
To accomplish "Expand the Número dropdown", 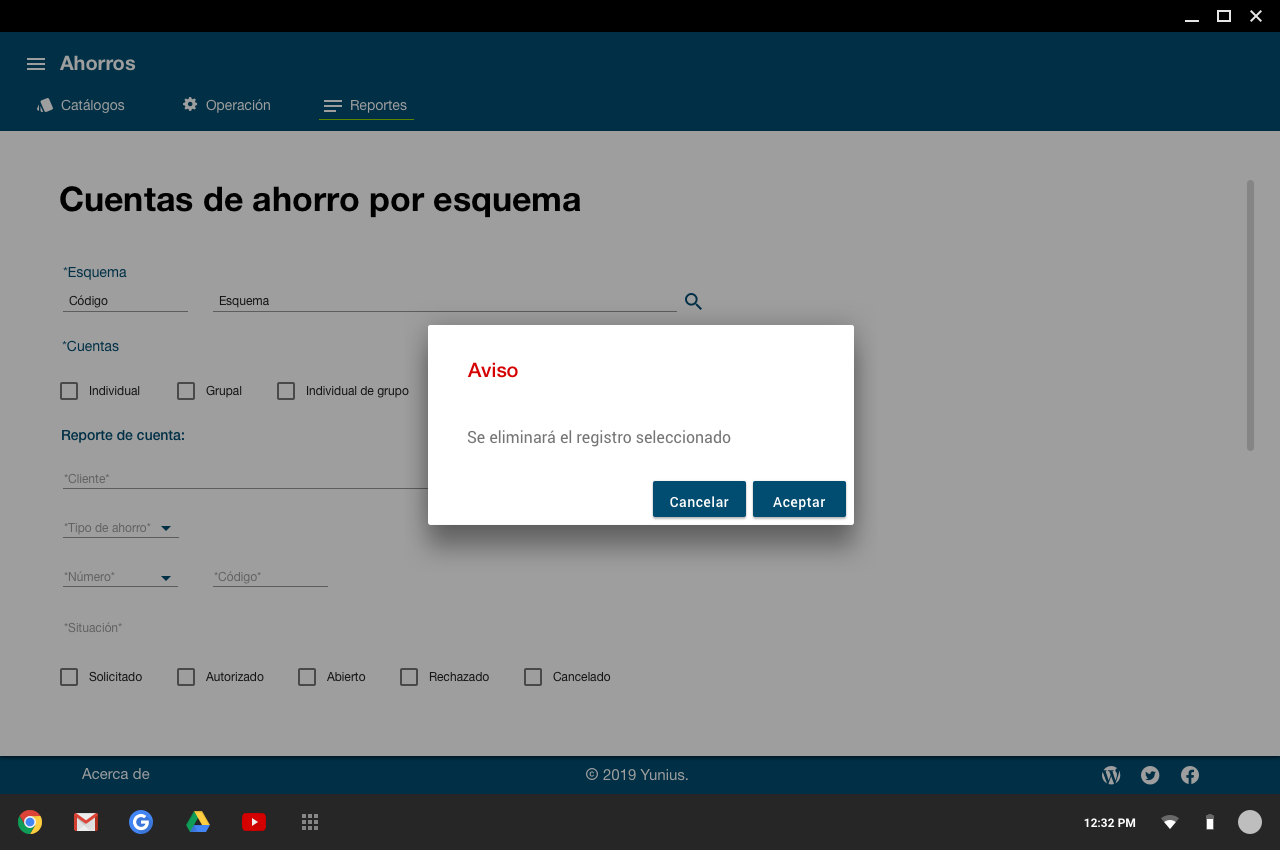I will (166, 578).
